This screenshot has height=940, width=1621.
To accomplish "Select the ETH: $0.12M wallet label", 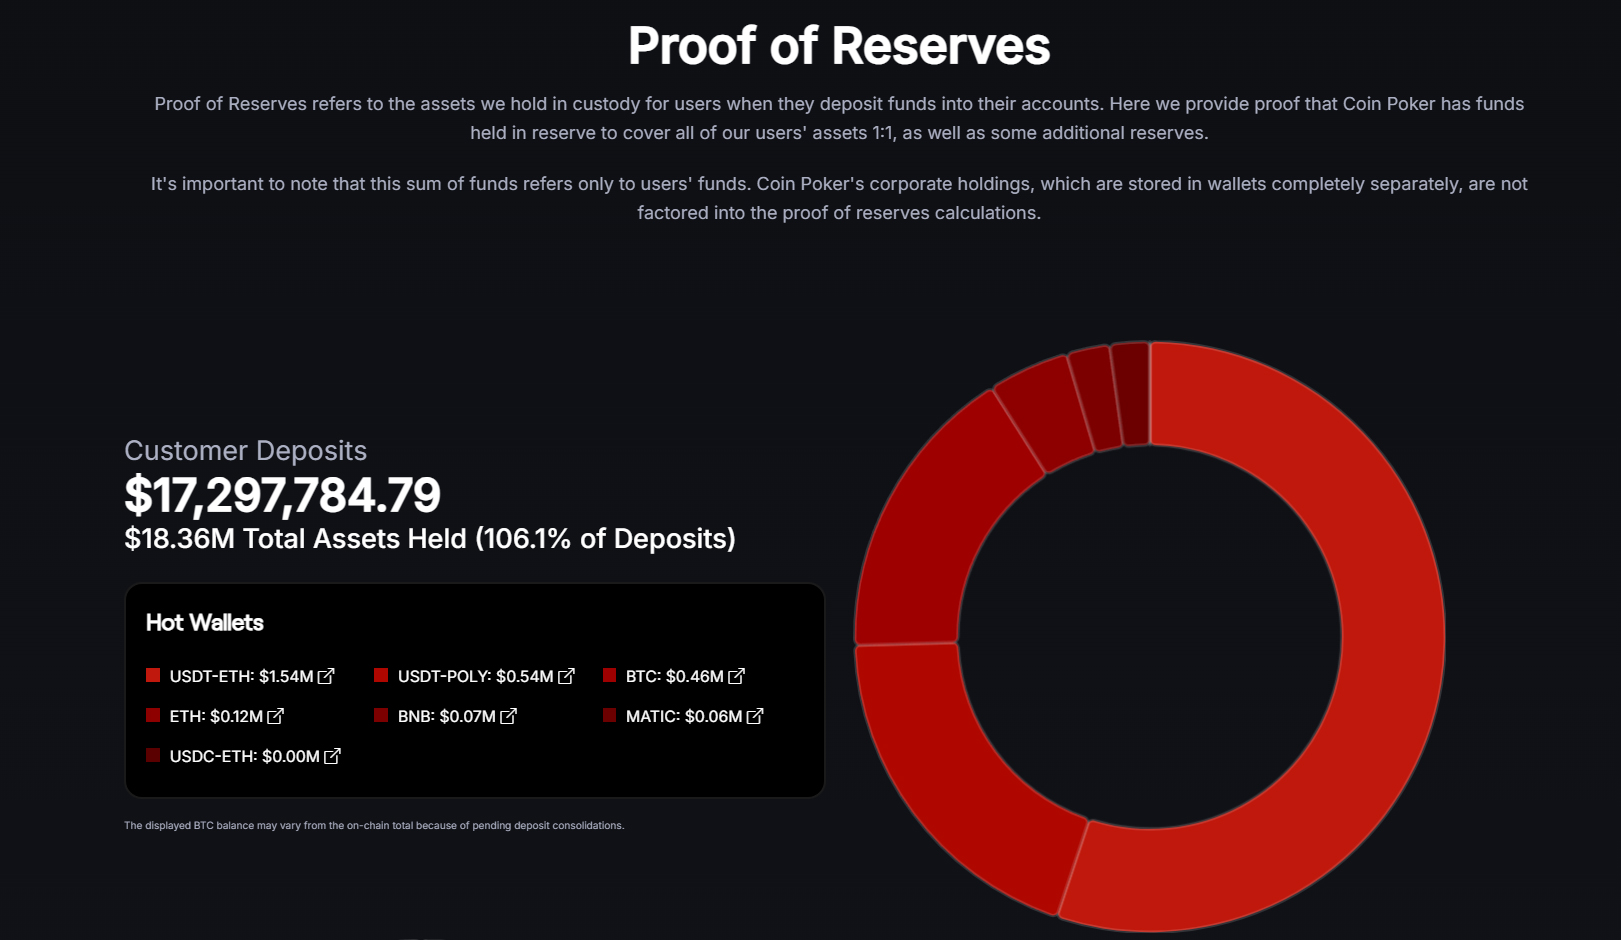I will pos(216,716).
